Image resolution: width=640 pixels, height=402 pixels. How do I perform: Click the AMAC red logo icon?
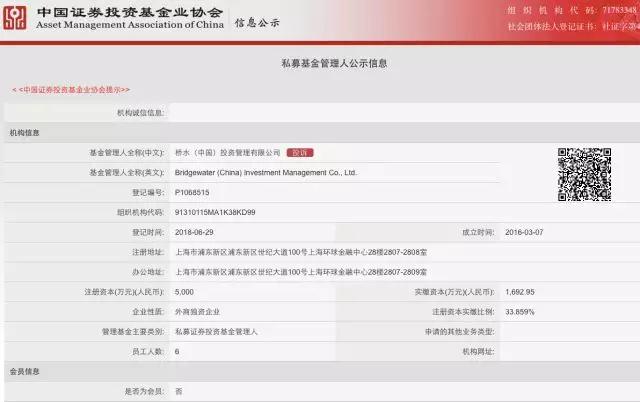tap(15, 18)
